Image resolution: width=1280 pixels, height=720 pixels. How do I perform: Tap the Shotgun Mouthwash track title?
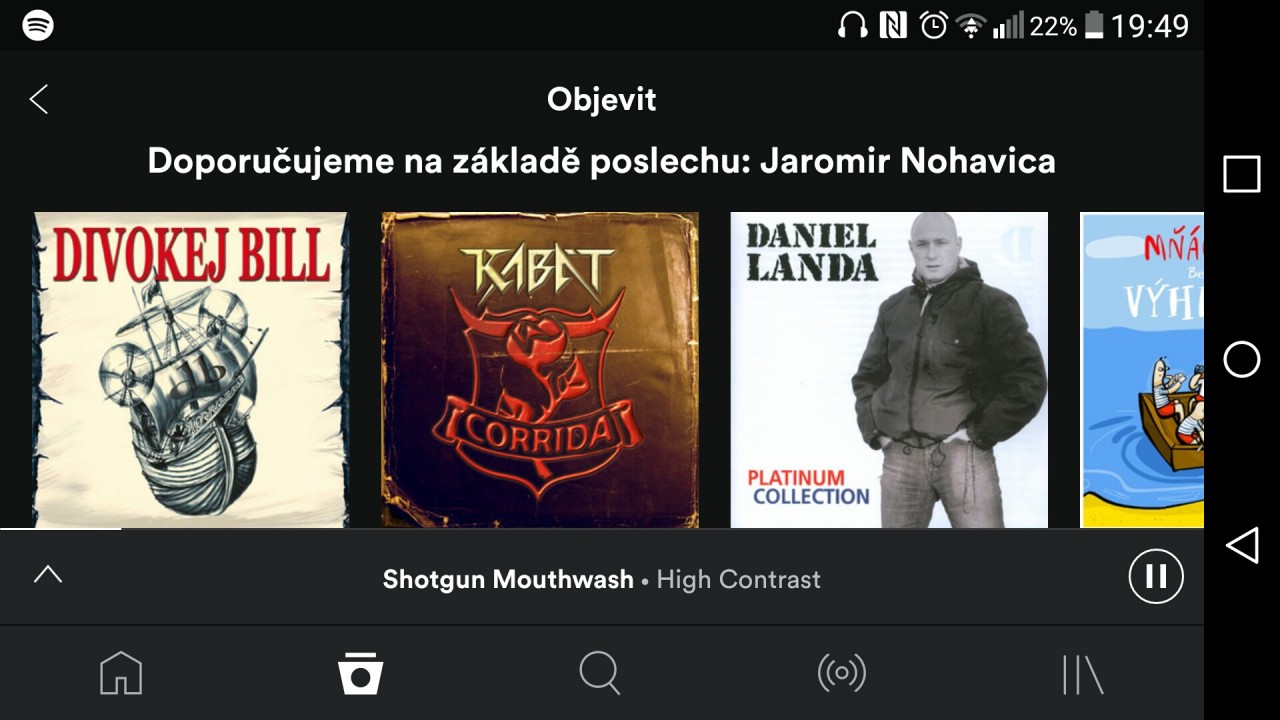click(x=508, y=579)
